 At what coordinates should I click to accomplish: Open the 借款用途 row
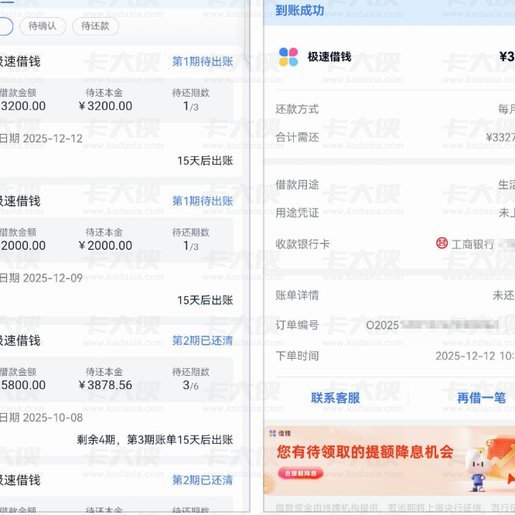click(395, 184)
